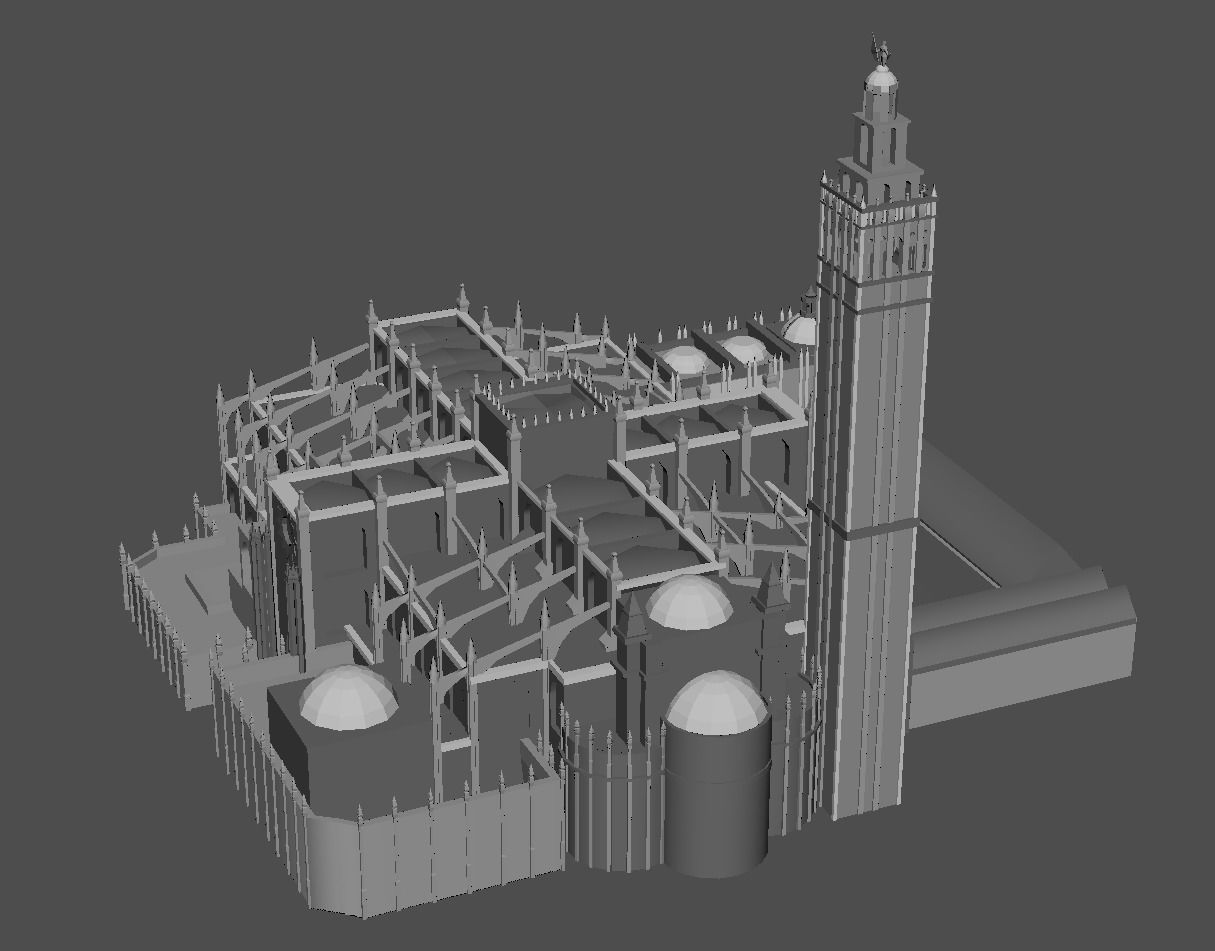The image size is (1215, 951).
Task: Select the long gabled wing beside the tower
Action: (1020, 645)
